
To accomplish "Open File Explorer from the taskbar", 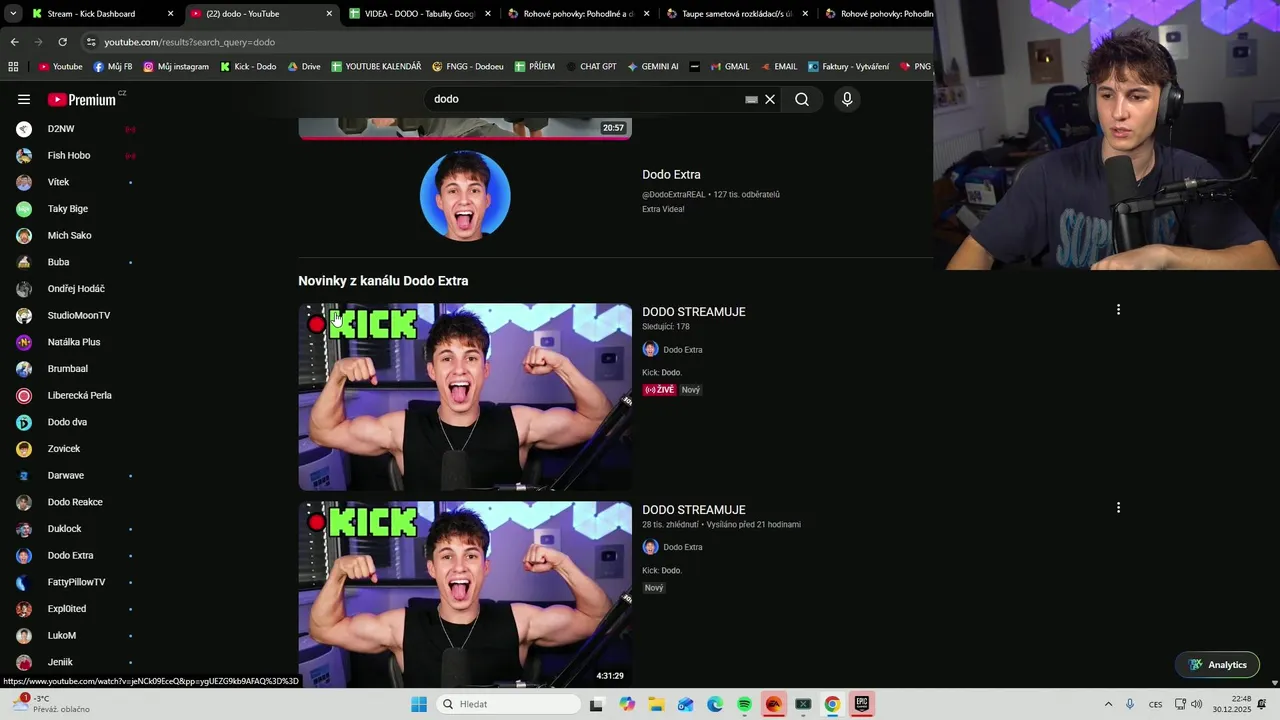I will point(656,704).
